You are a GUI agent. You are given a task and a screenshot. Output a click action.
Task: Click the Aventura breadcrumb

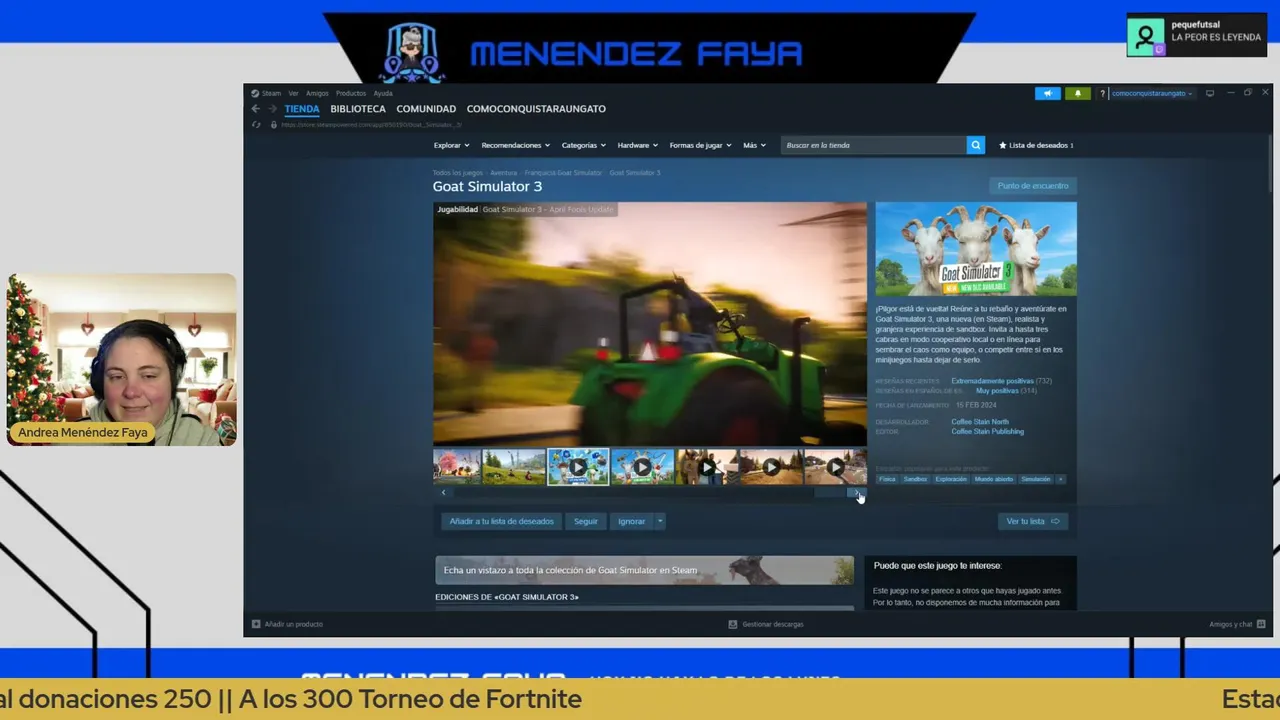coord(504,173)
